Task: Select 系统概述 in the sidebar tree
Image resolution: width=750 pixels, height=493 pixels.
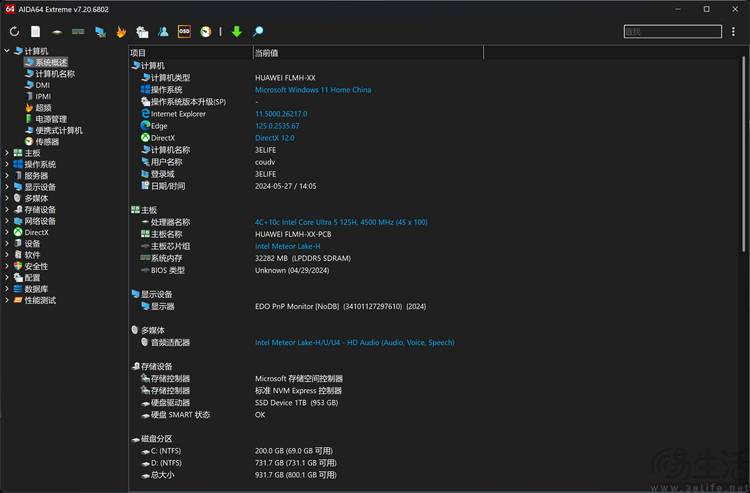Action: click(x=46, y=62)
